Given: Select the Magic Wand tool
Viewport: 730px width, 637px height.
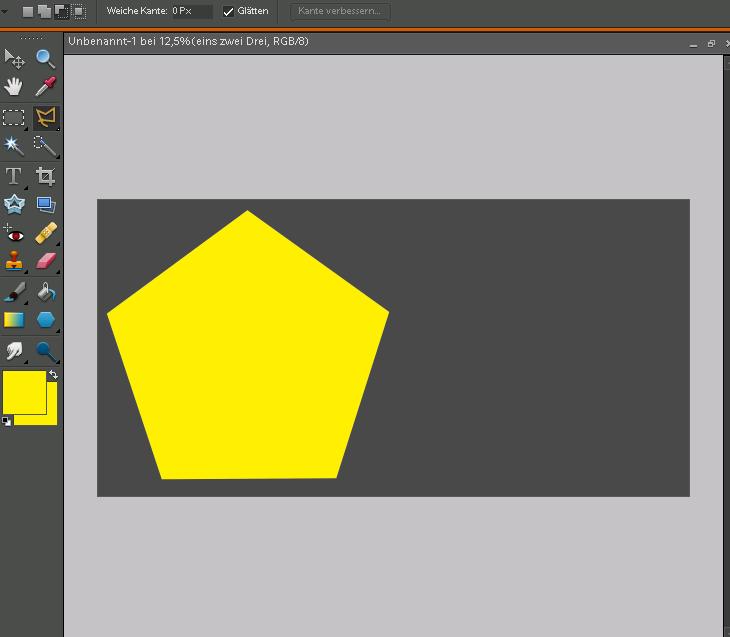Looking at the screenshot, I should click(14, 146).
